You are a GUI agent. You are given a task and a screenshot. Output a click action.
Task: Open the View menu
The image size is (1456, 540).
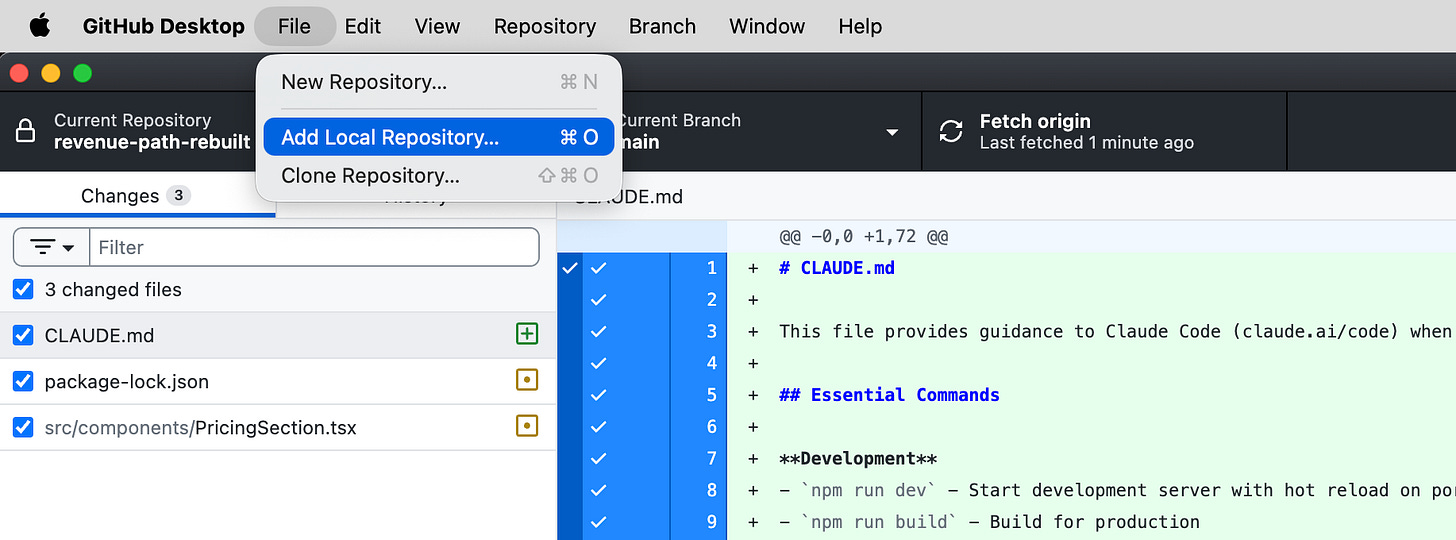coord(437,26)
